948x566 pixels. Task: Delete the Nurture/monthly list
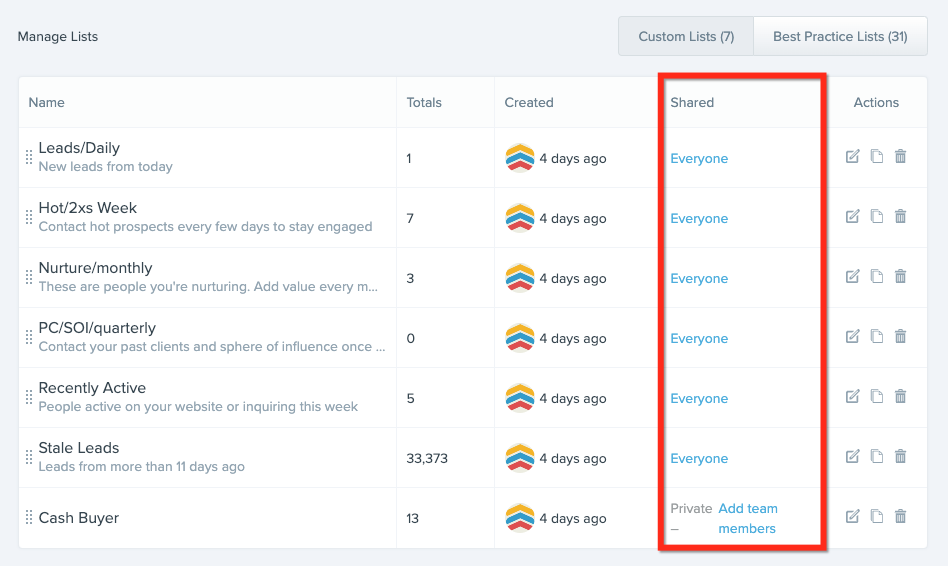click(900, 277)
